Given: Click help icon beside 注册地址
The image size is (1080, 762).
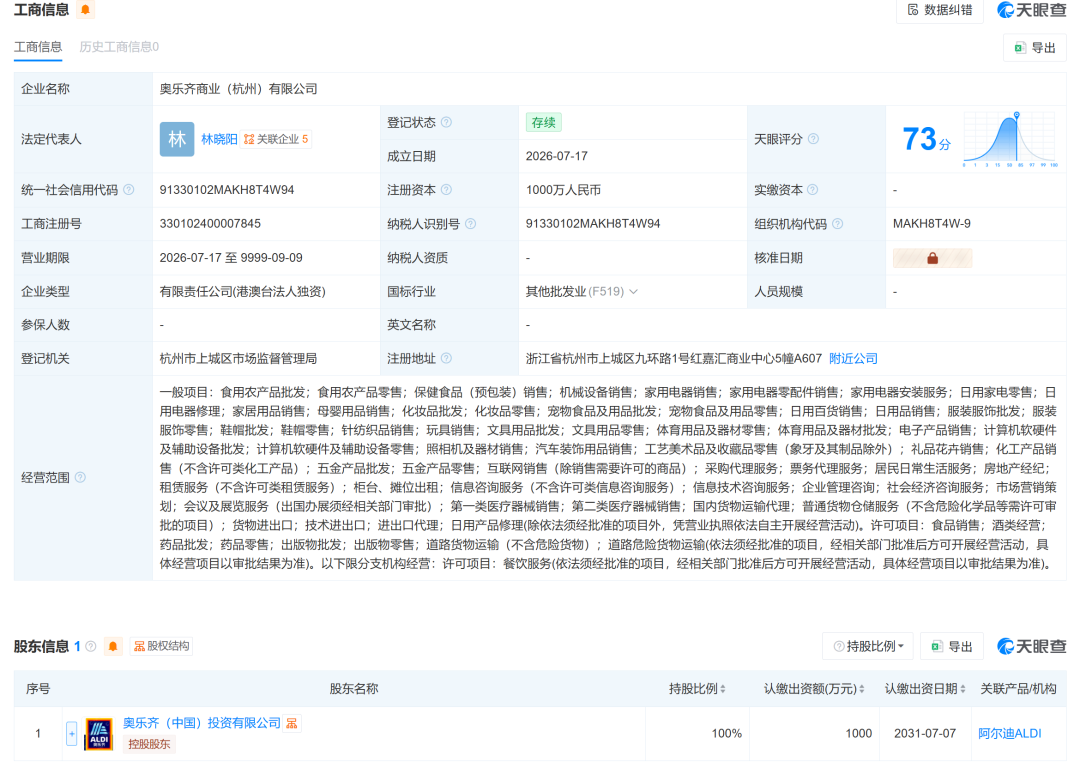Looking at the screenshot, I should [x=446, y=358].
